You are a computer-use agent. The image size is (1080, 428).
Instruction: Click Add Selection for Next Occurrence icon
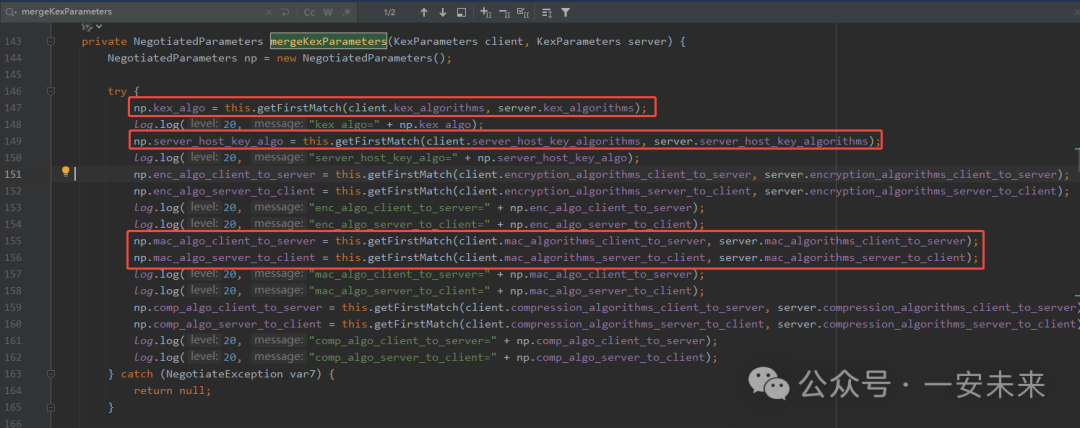point(486,13)
